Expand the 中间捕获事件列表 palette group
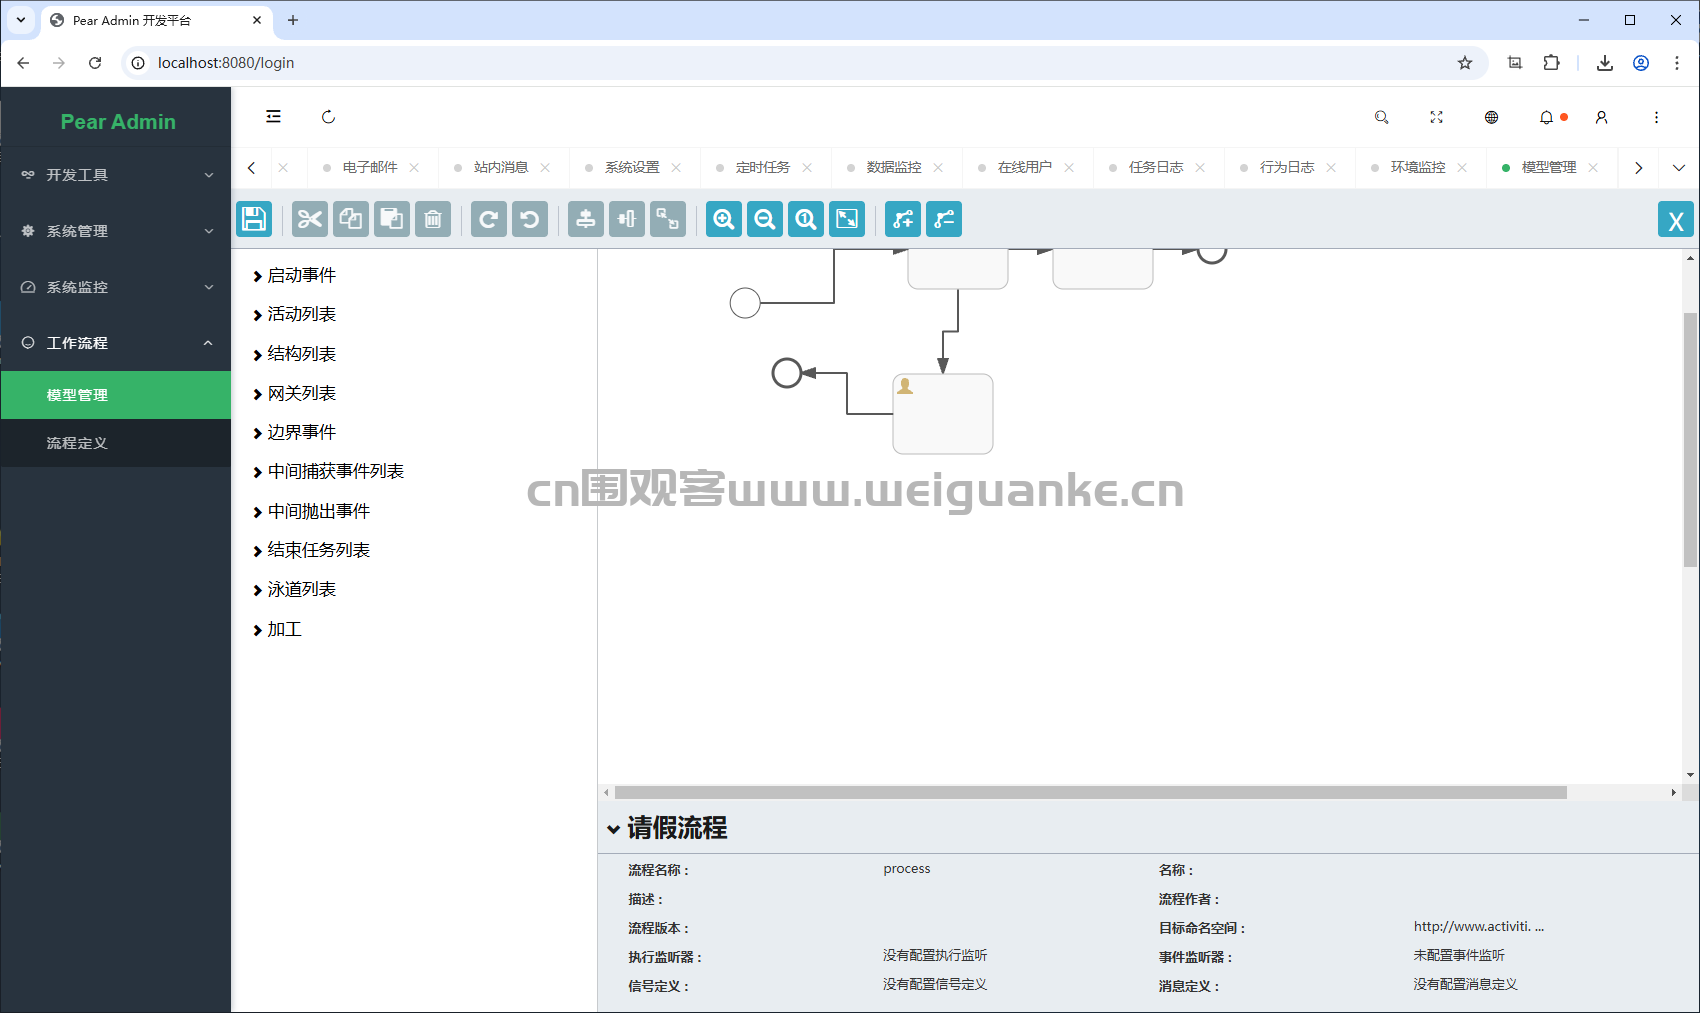Viewport: 1700px width, 1013px height. coord(328,471)
